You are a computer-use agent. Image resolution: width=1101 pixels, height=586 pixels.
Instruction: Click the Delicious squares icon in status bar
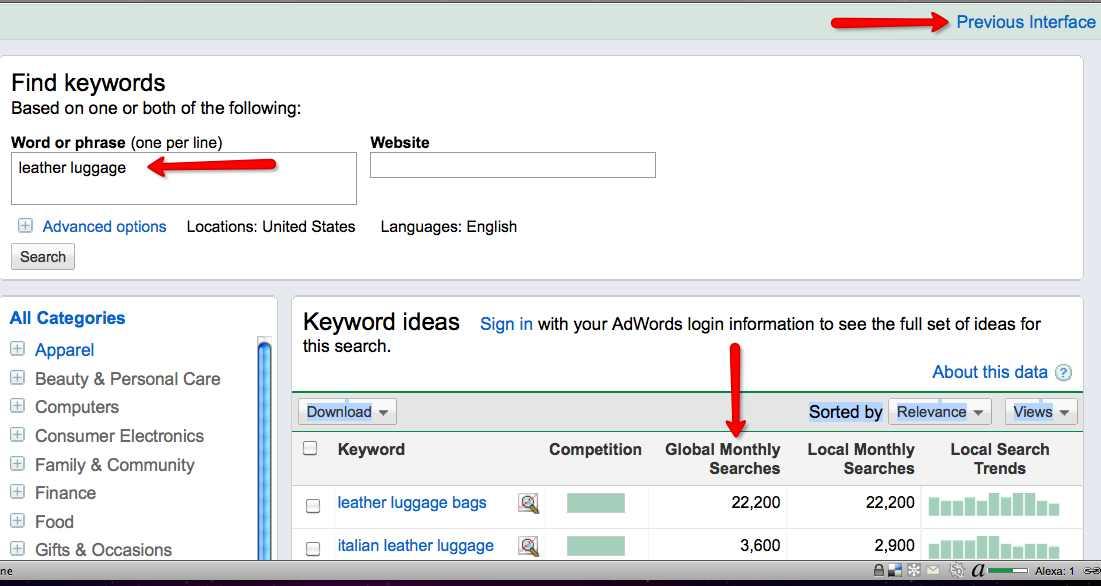[896, 571]
